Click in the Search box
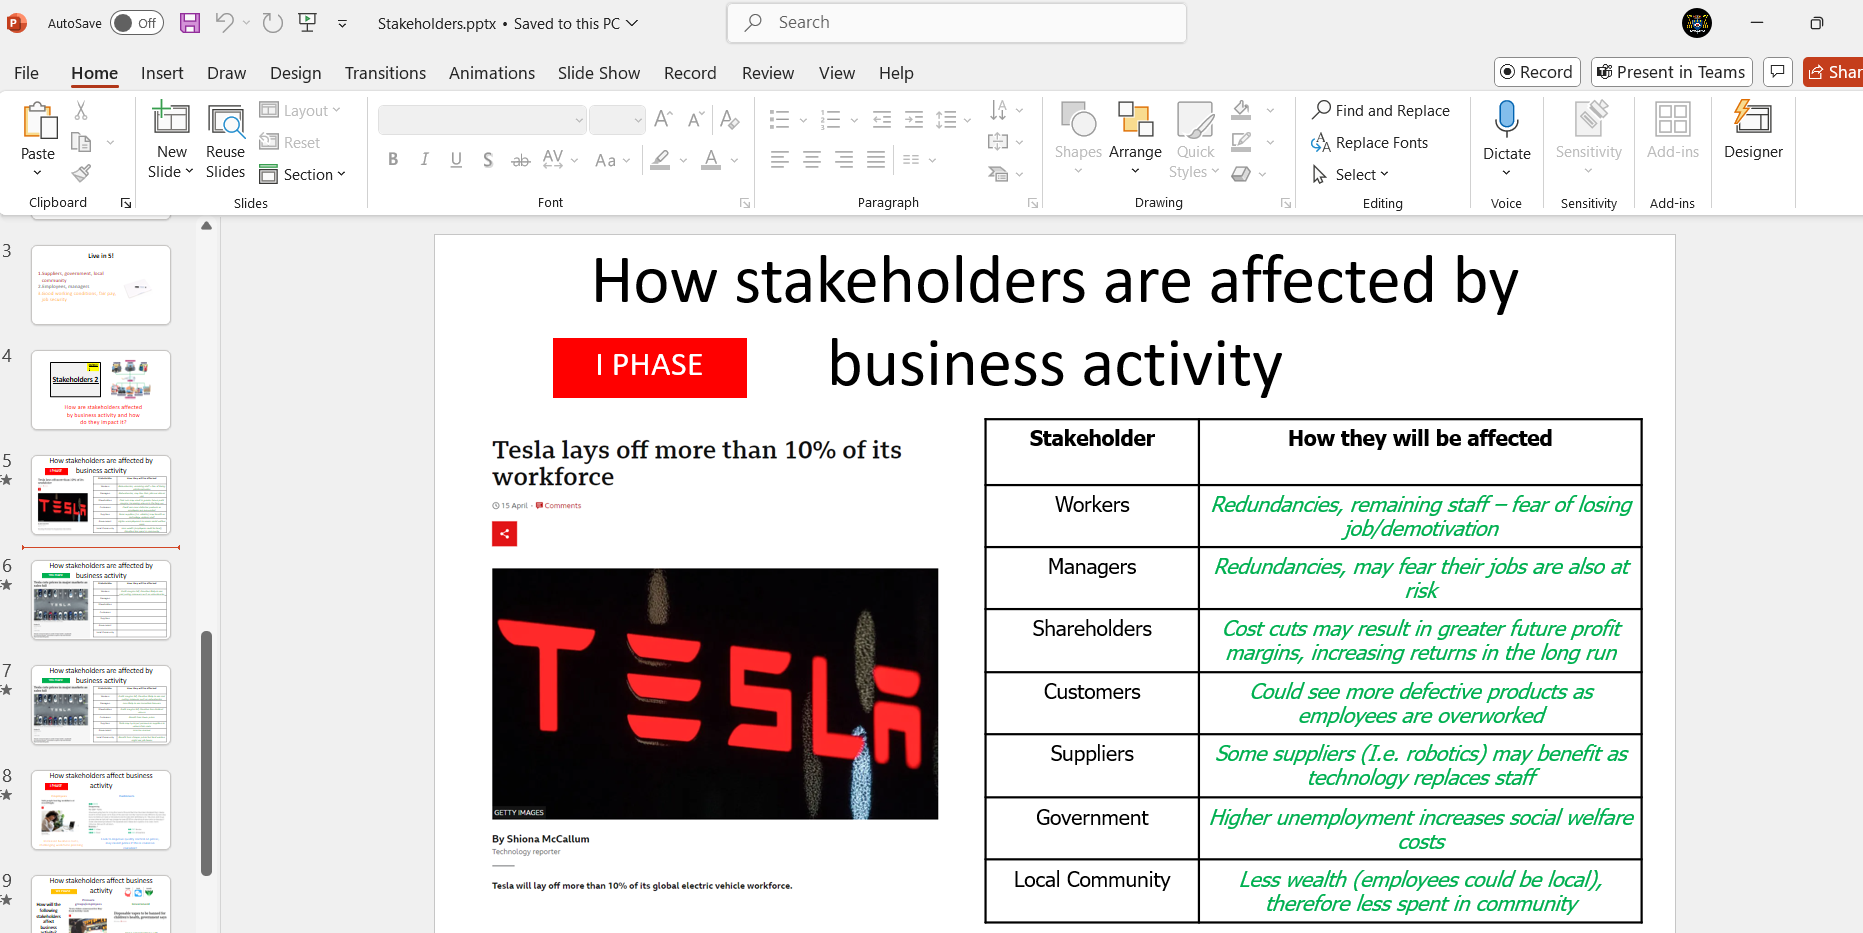This screenshot has width=1863, height=933. tap(957, 23)
